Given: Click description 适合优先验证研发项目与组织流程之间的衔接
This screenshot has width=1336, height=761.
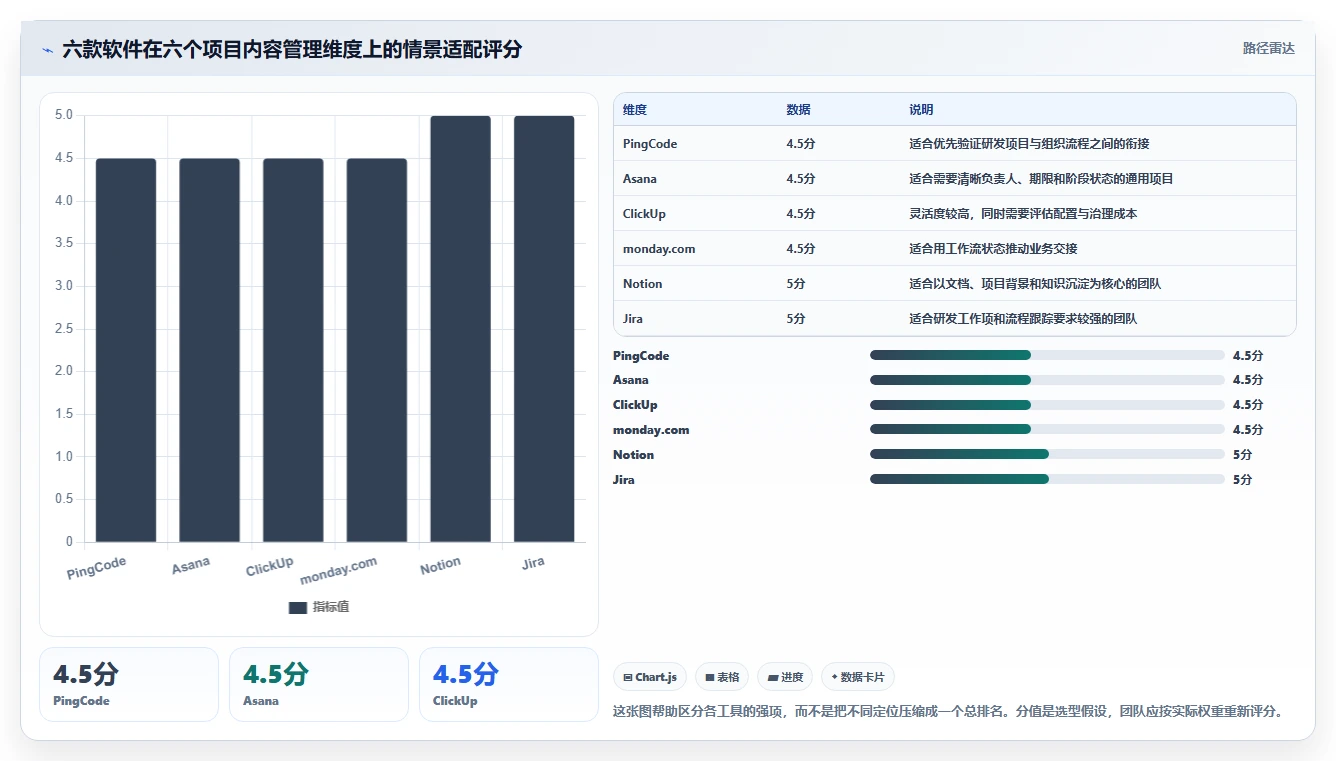Looking at the screenshot, I should [1029, 144].
